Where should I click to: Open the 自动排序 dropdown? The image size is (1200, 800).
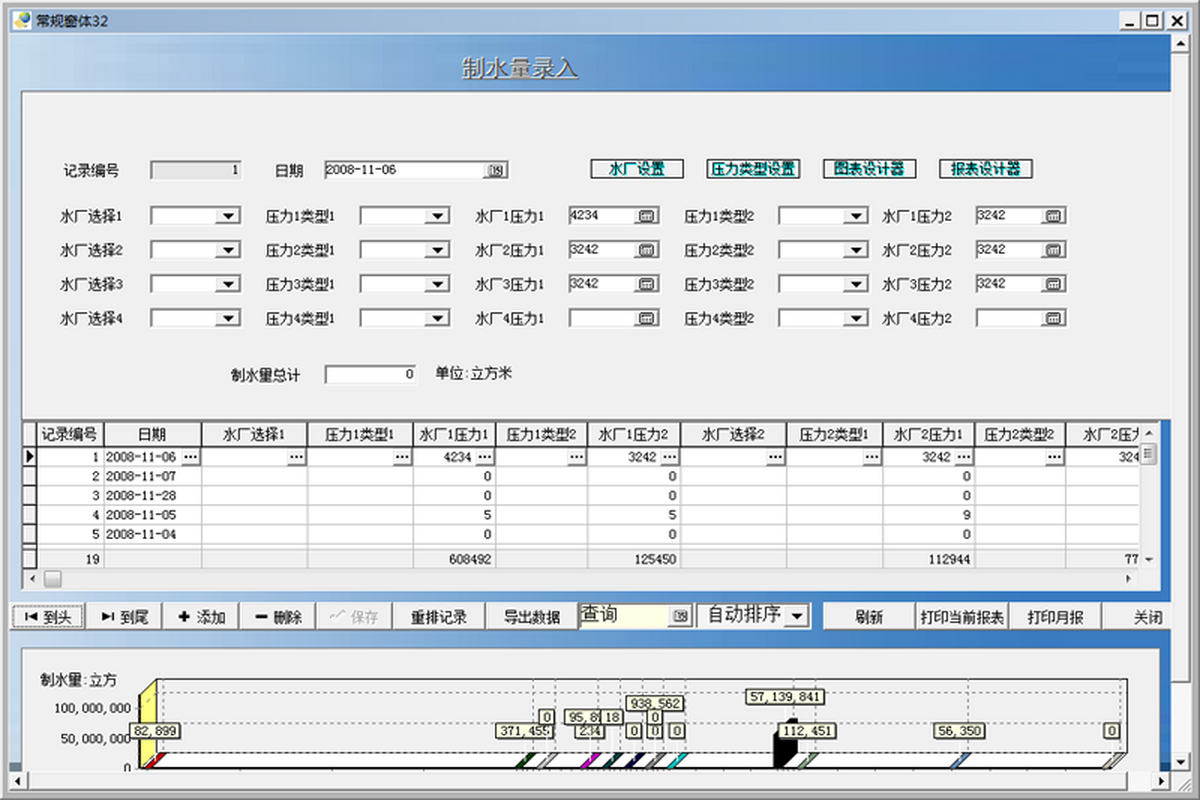(x=795, y=616)
